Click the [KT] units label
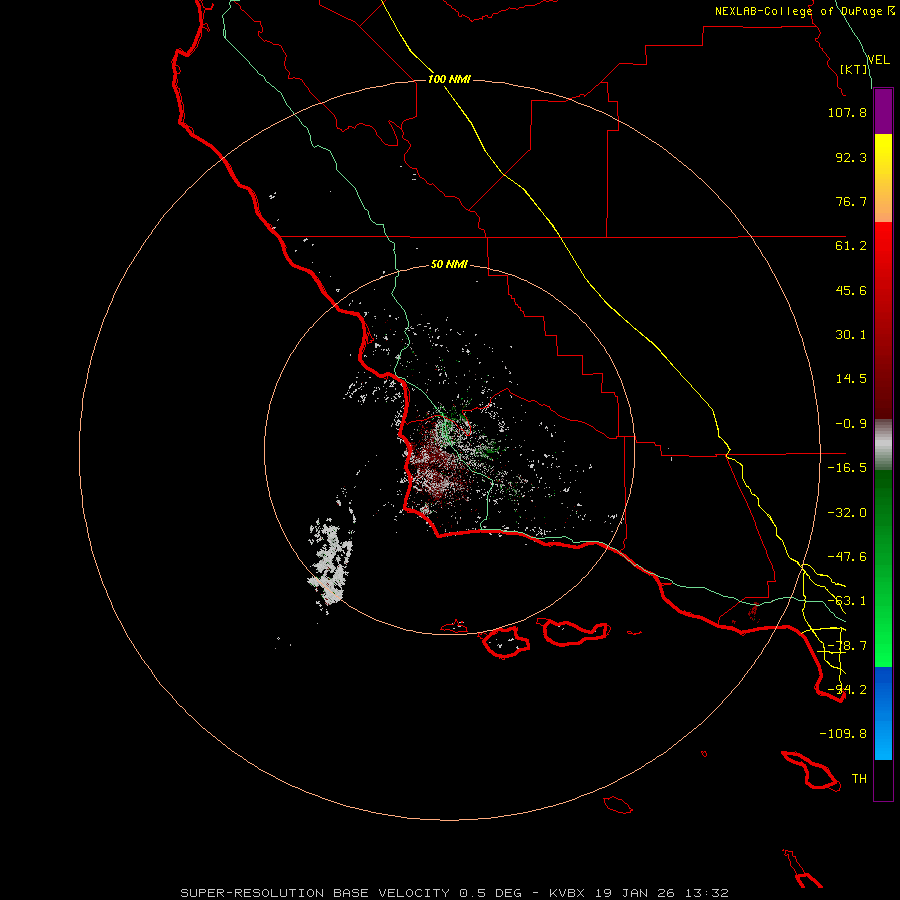The height and width of the screenshot is (900, 900). pyautogui.click(x=854, y=69)
